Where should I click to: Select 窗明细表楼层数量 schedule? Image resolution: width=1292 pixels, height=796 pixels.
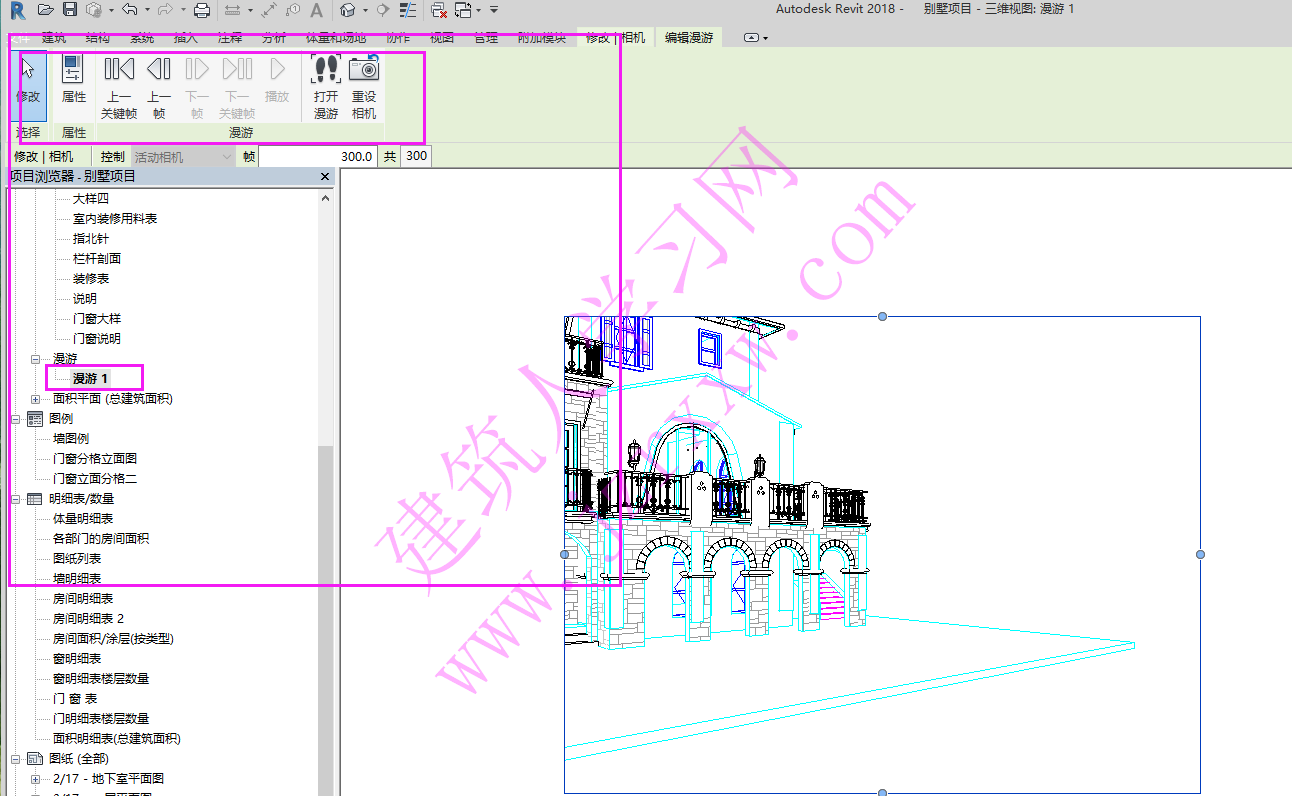click(x=101, y=678)
